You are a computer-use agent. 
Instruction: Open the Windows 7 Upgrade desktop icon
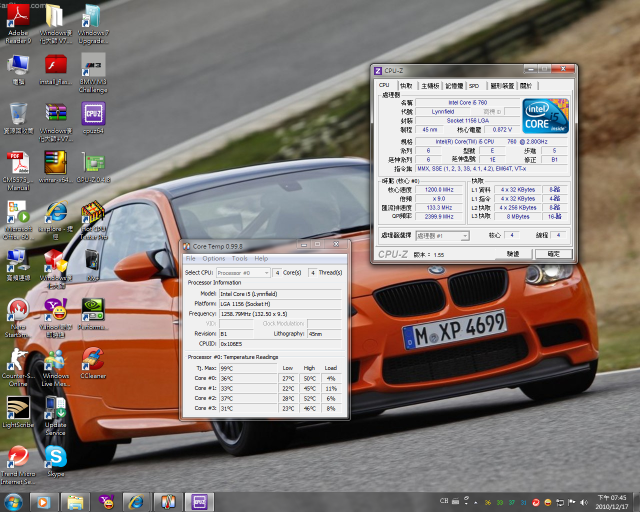click(x=93, y=24)
